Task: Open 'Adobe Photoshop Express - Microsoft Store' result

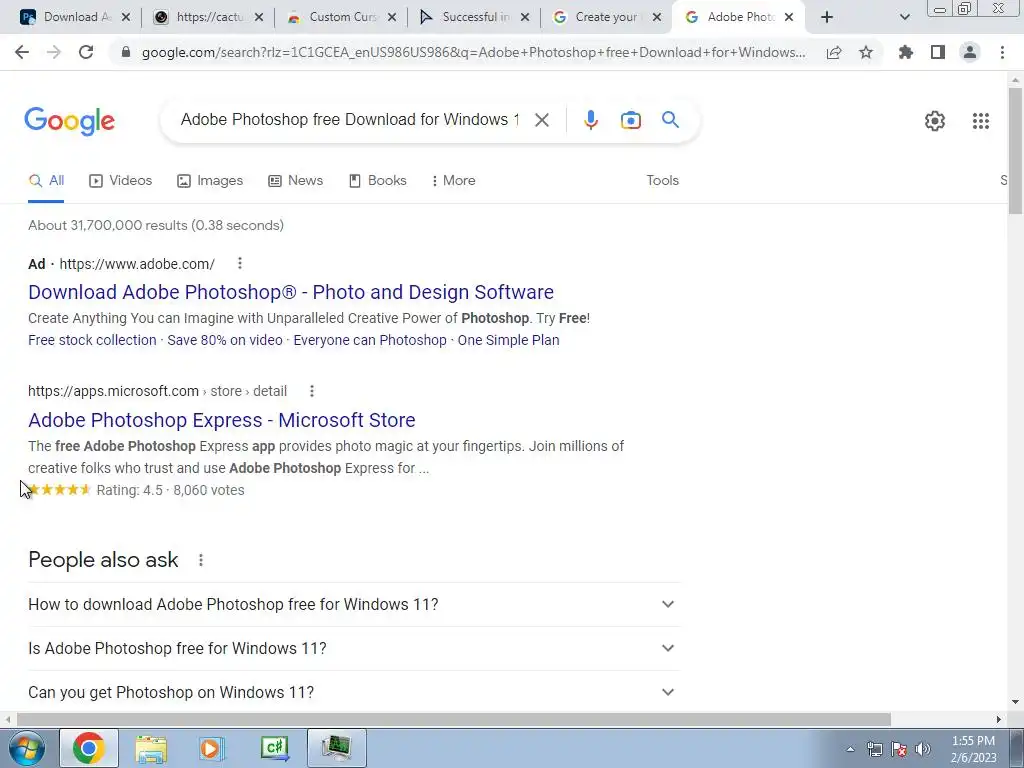Action: (221, 421)
